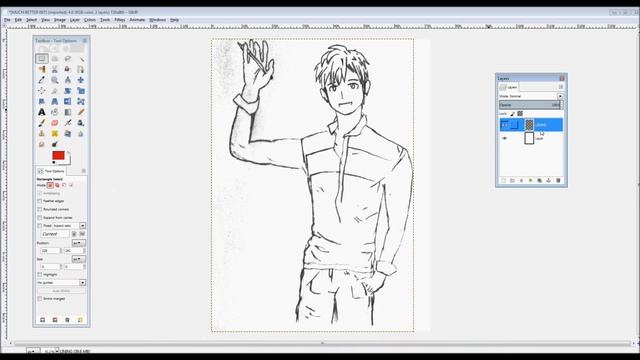The height and width of the screenshot is (360, 640).
Task: Enable the Expand from center checkbox
Action: click(x=40, y=218)
